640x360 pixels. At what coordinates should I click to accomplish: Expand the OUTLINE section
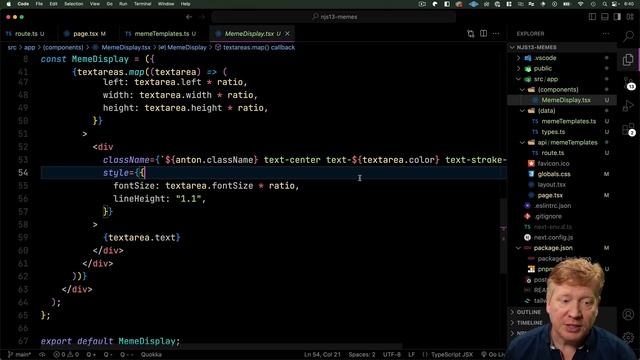529,312
